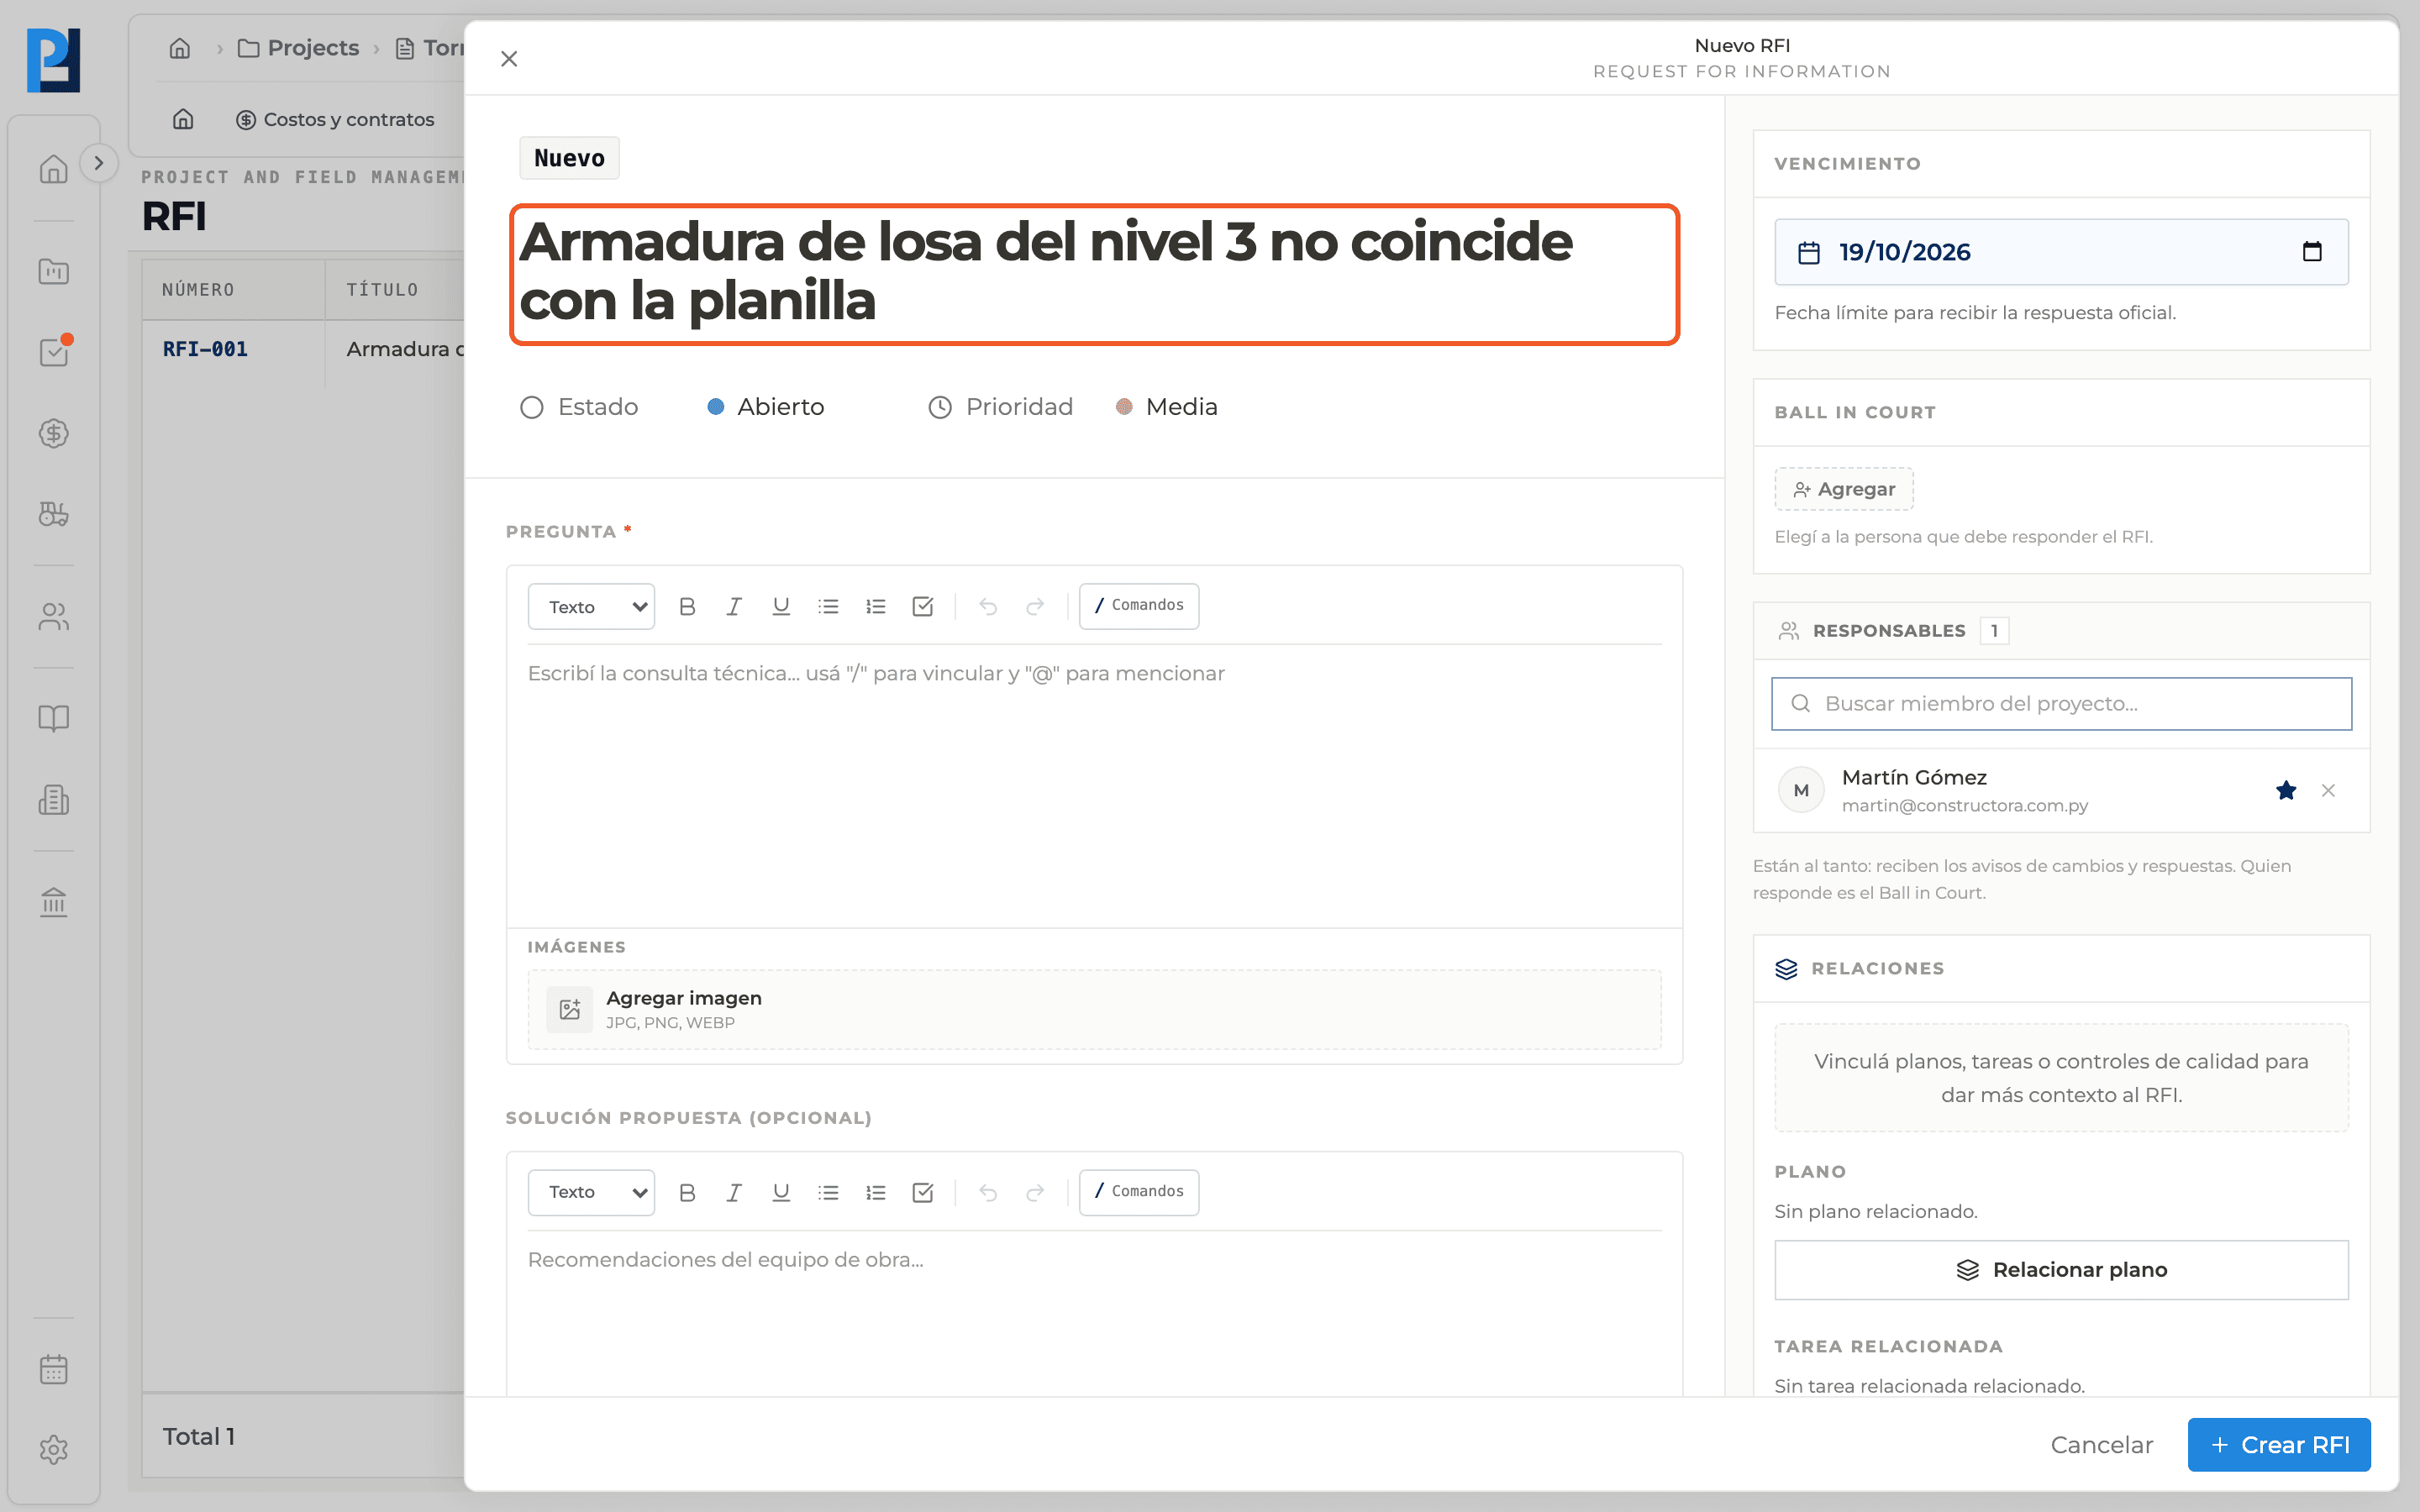Screen dimensions: 2420x1512
Task: Insert checklist in Pregunta editor
Action: [923, 606]
